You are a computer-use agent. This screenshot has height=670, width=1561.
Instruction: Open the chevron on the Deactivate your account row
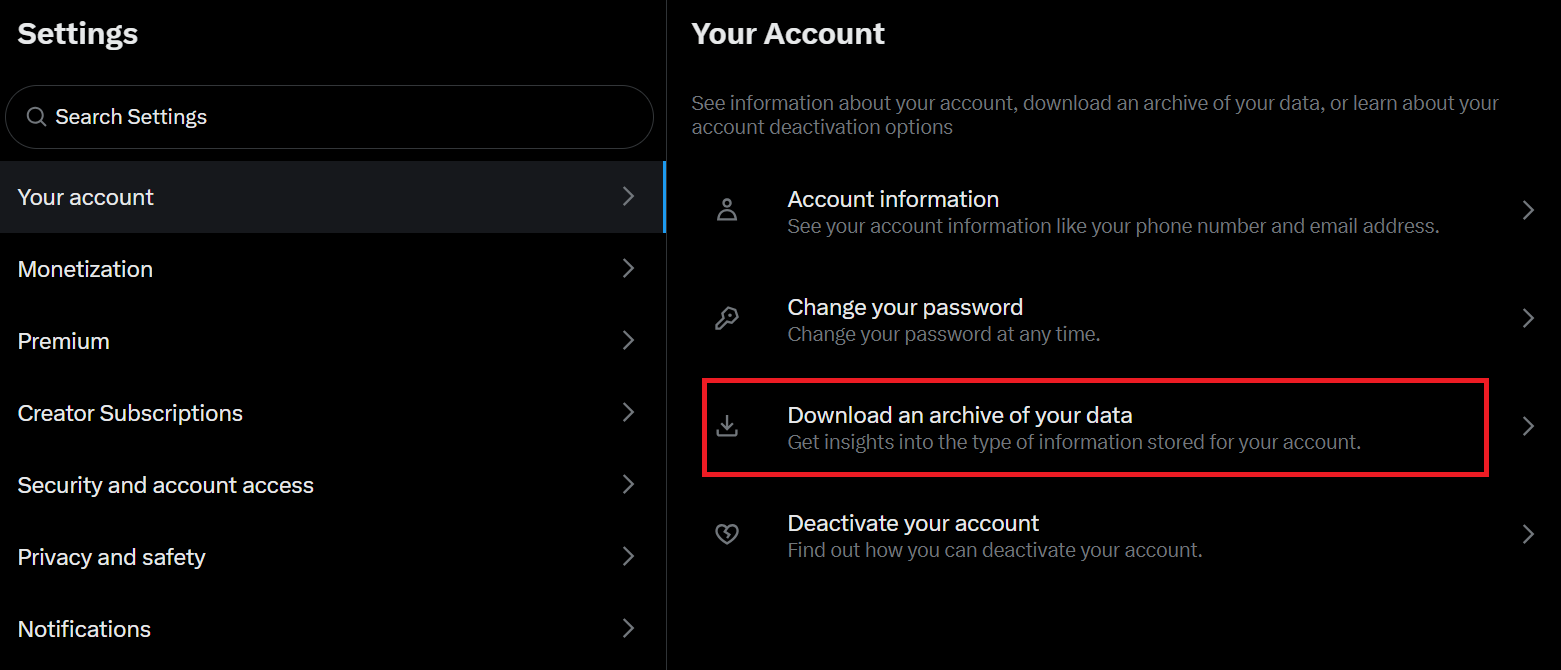click(x=1528, y=534)
